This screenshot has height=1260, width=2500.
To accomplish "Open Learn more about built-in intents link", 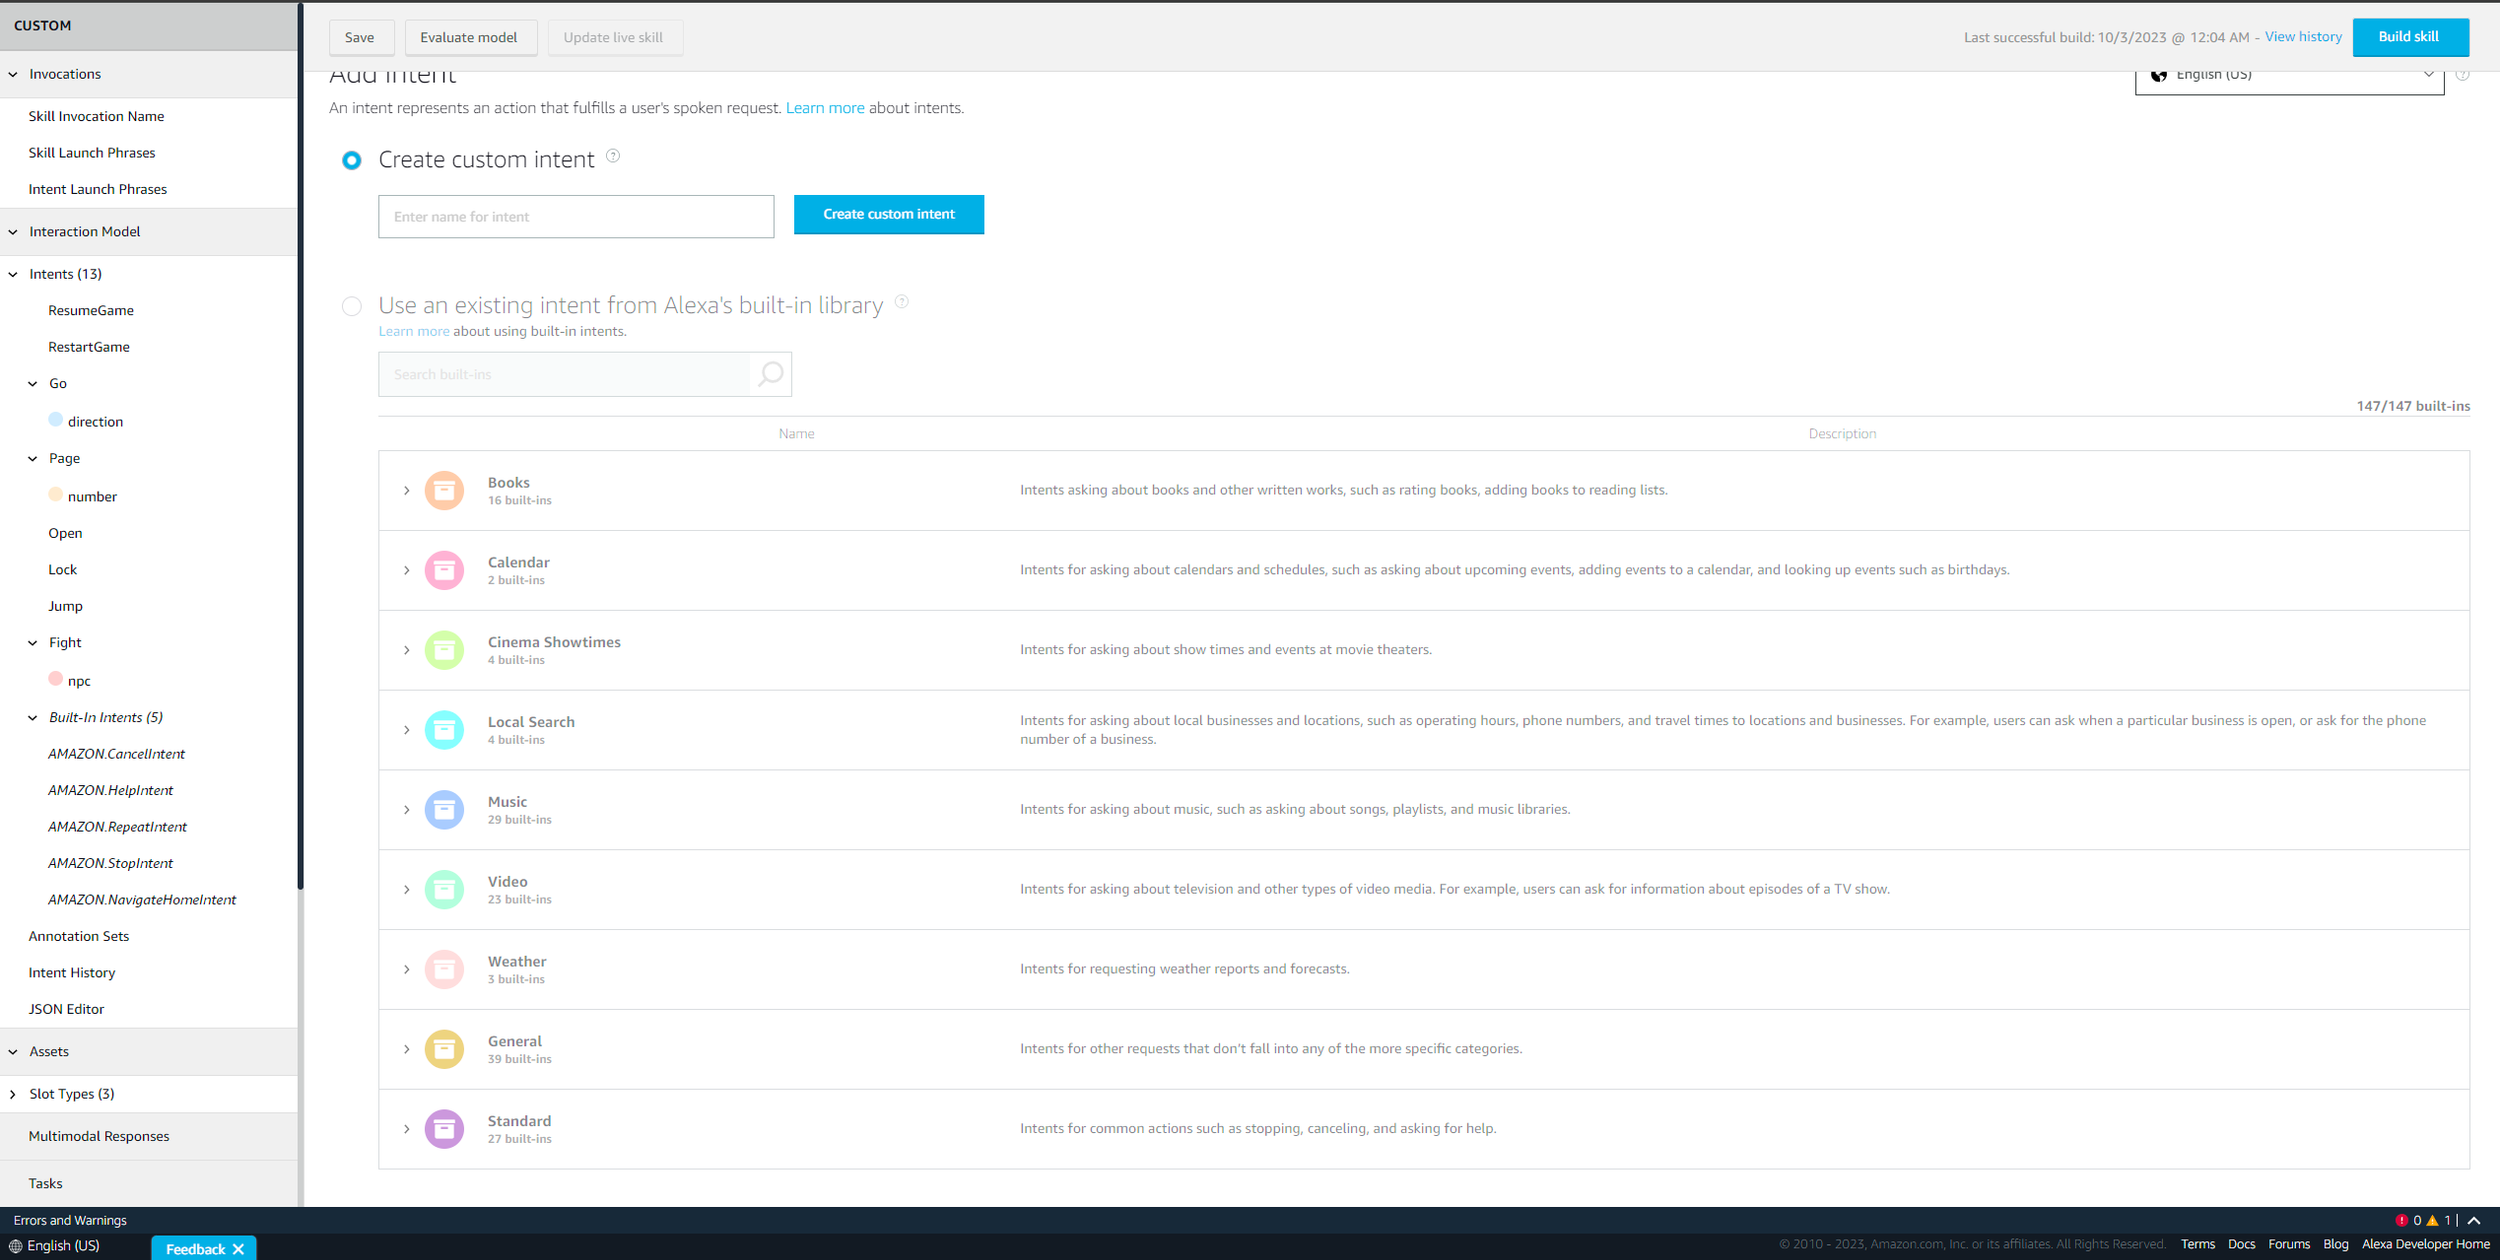I will 414,331.
